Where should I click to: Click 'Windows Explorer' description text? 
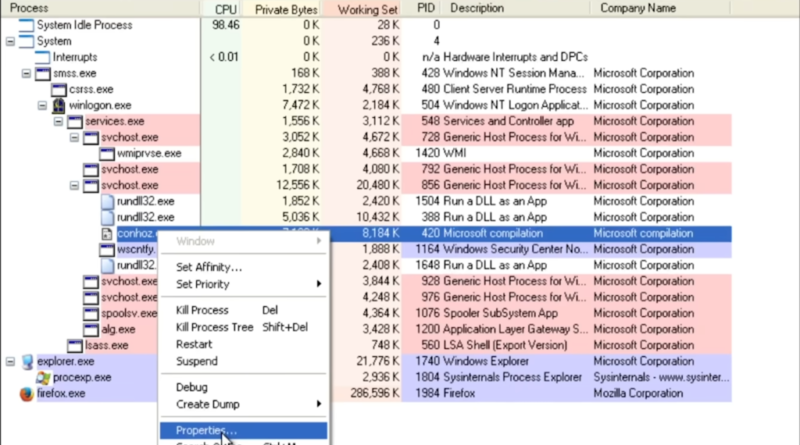click(486, 361)
